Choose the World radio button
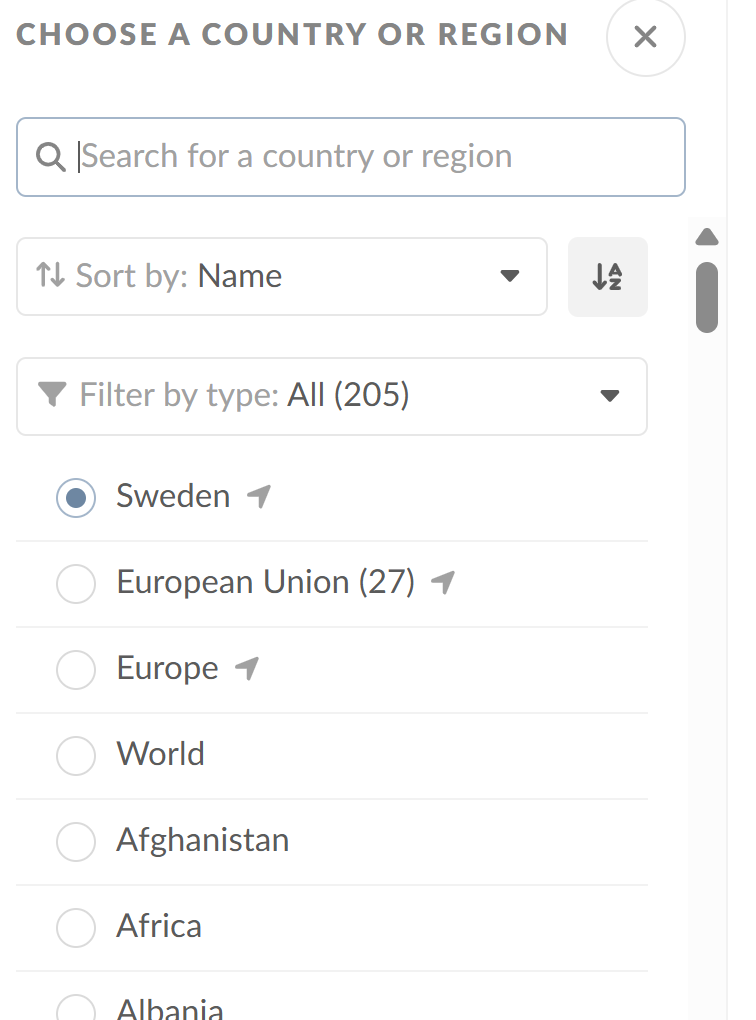 76,755
